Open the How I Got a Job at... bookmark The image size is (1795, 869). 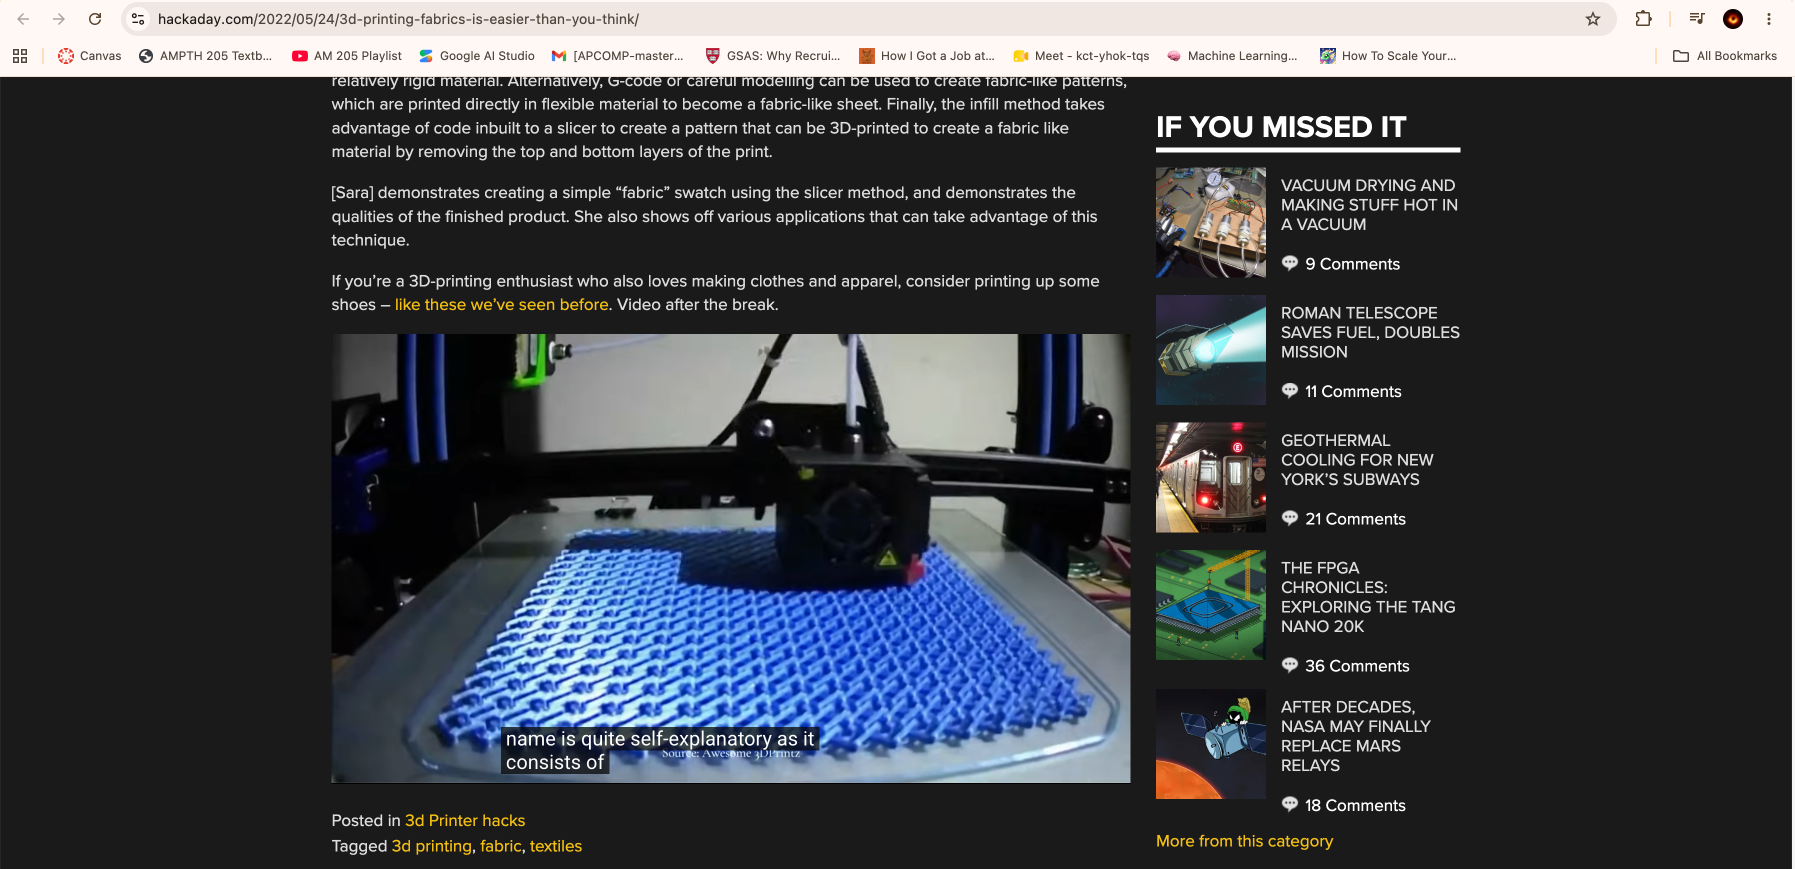[927, 56]
